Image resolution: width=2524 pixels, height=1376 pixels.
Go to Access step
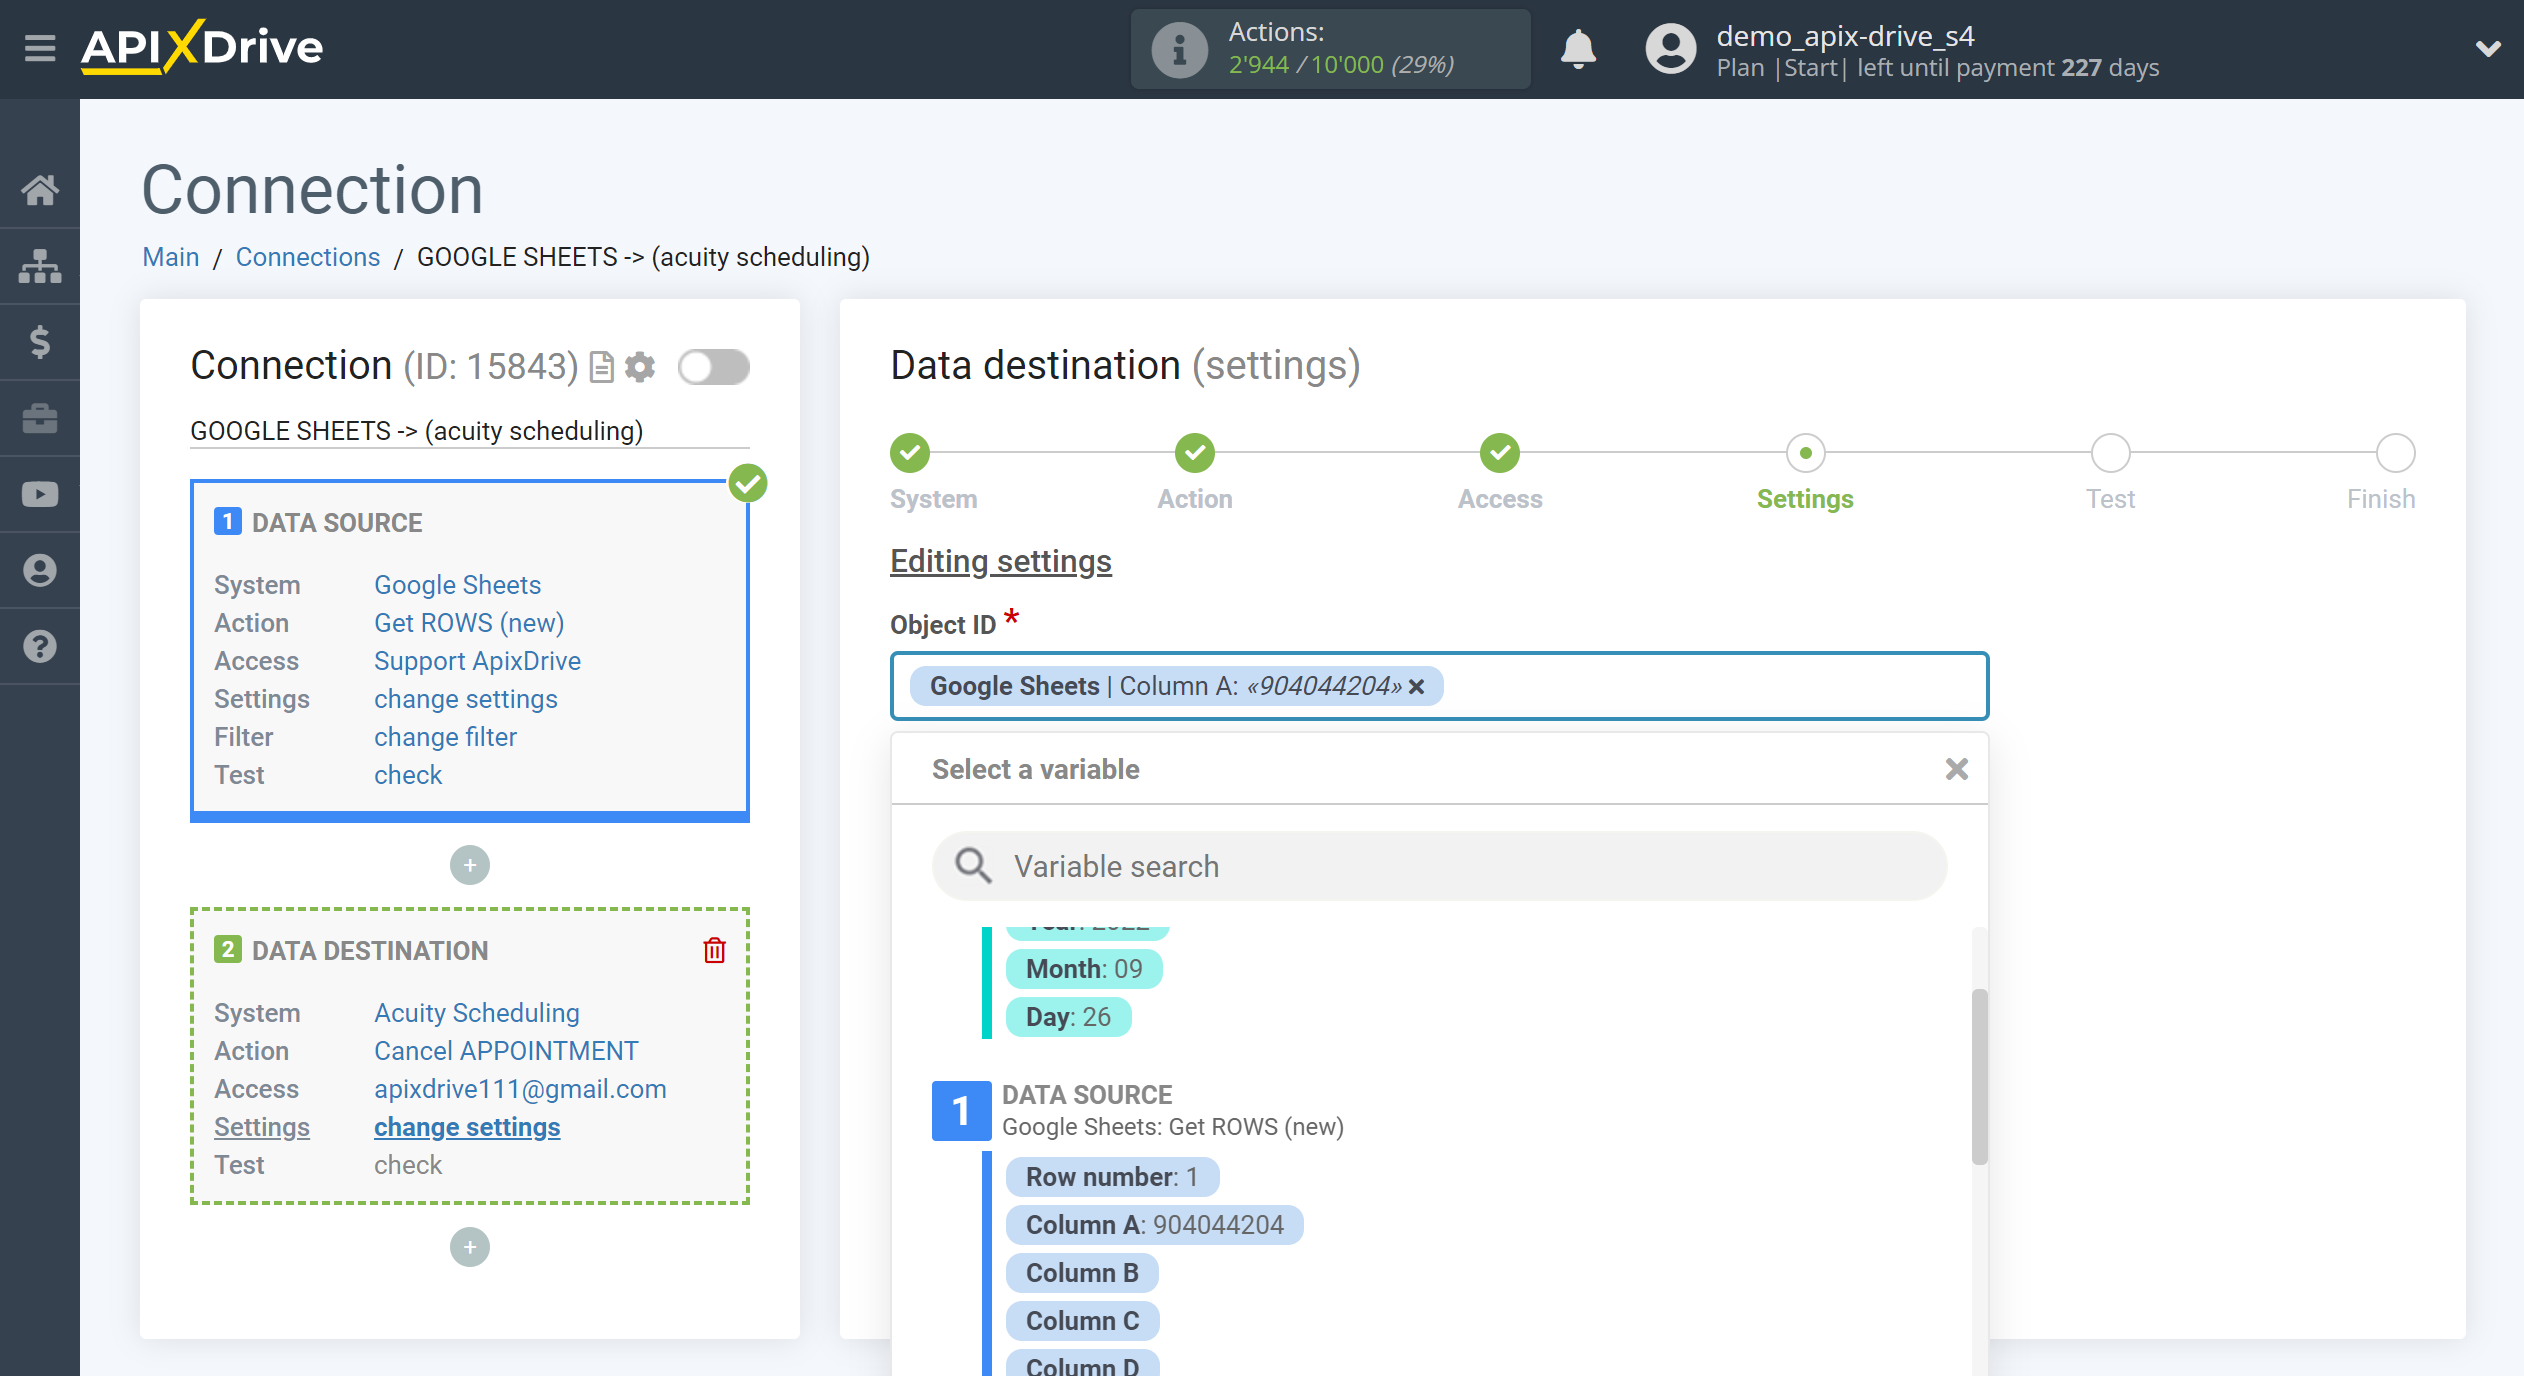[x=1500, y=453]
